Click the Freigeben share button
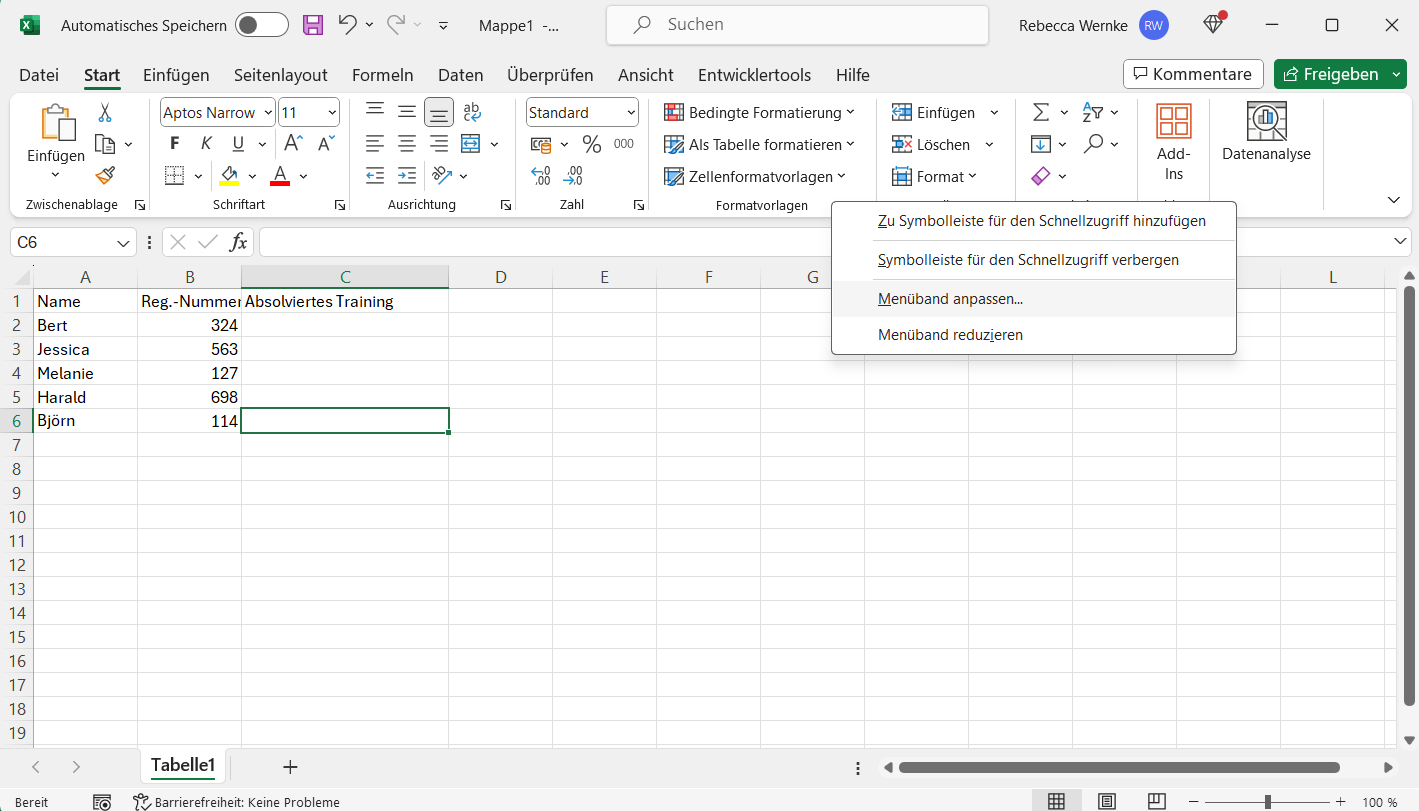Screen dimensions: 1419x811 coord(1329,74)
